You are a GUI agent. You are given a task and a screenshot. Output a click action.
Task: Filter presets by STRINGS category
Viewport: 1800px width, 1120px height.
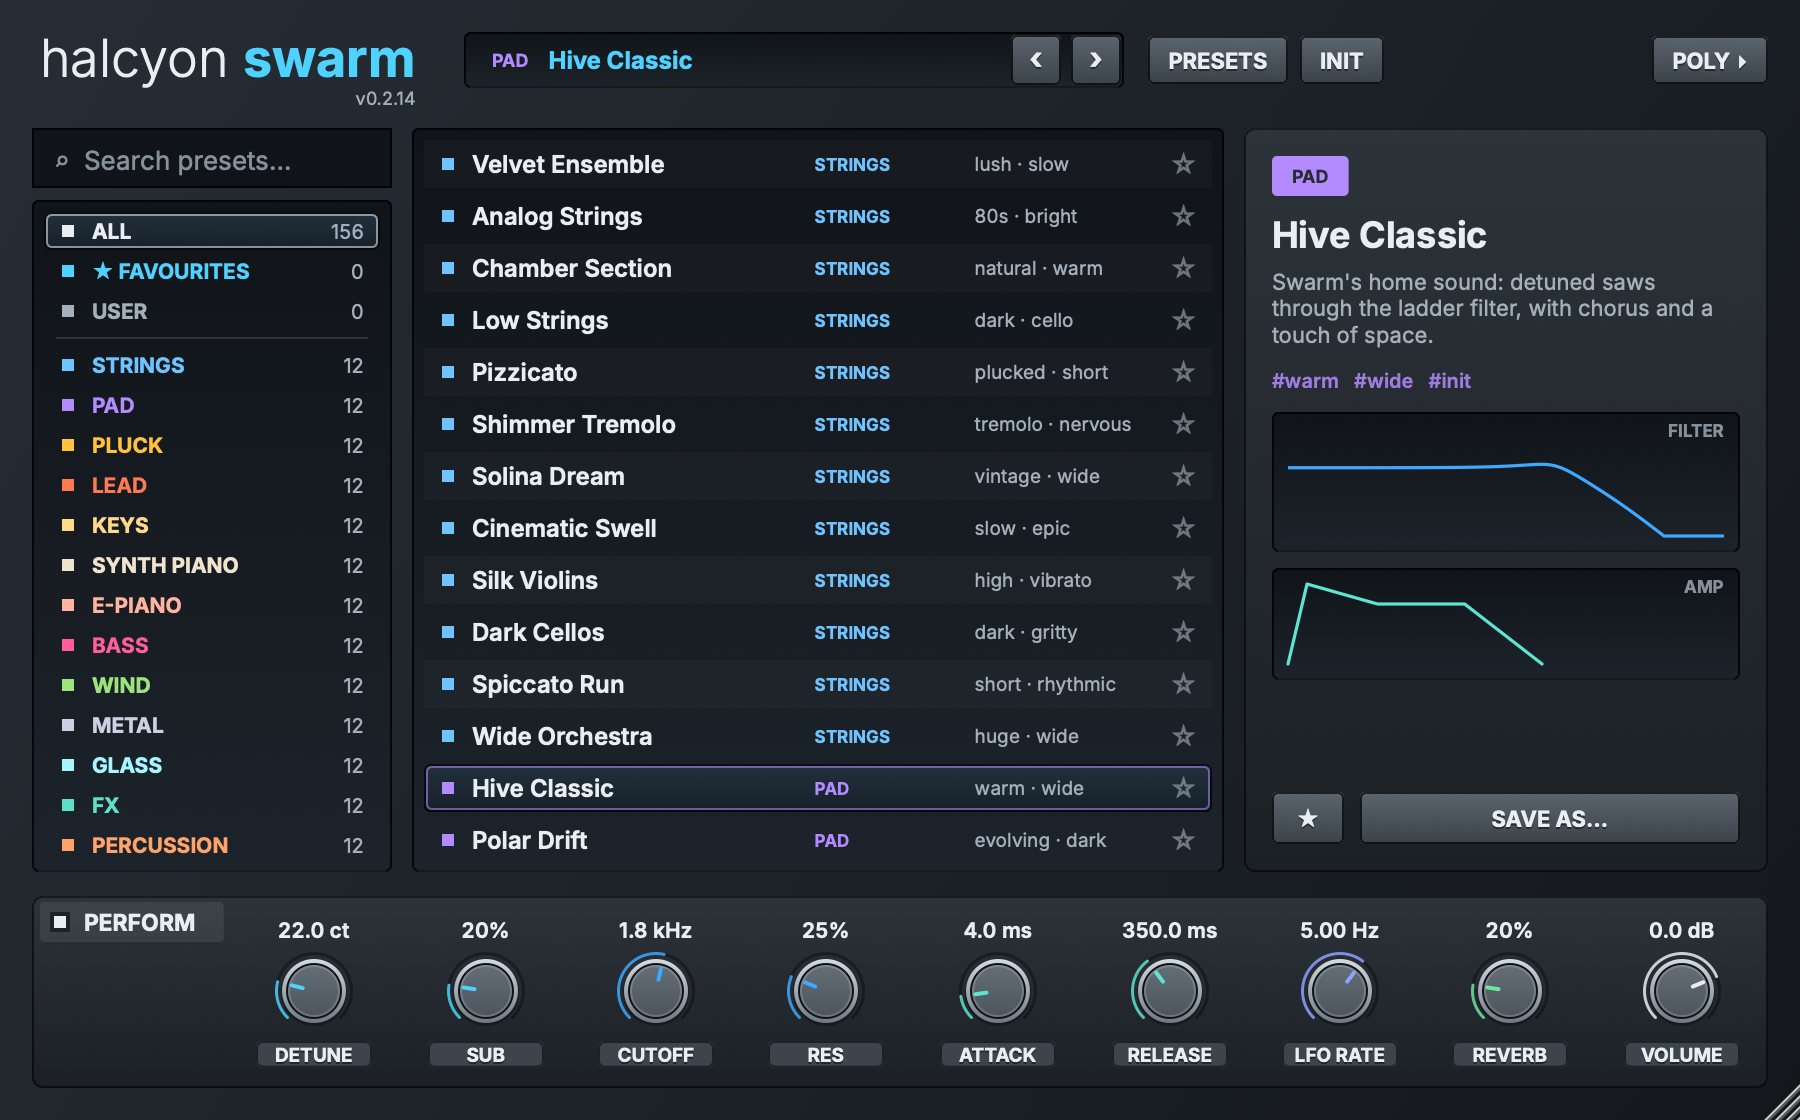[x=212, y=365]
